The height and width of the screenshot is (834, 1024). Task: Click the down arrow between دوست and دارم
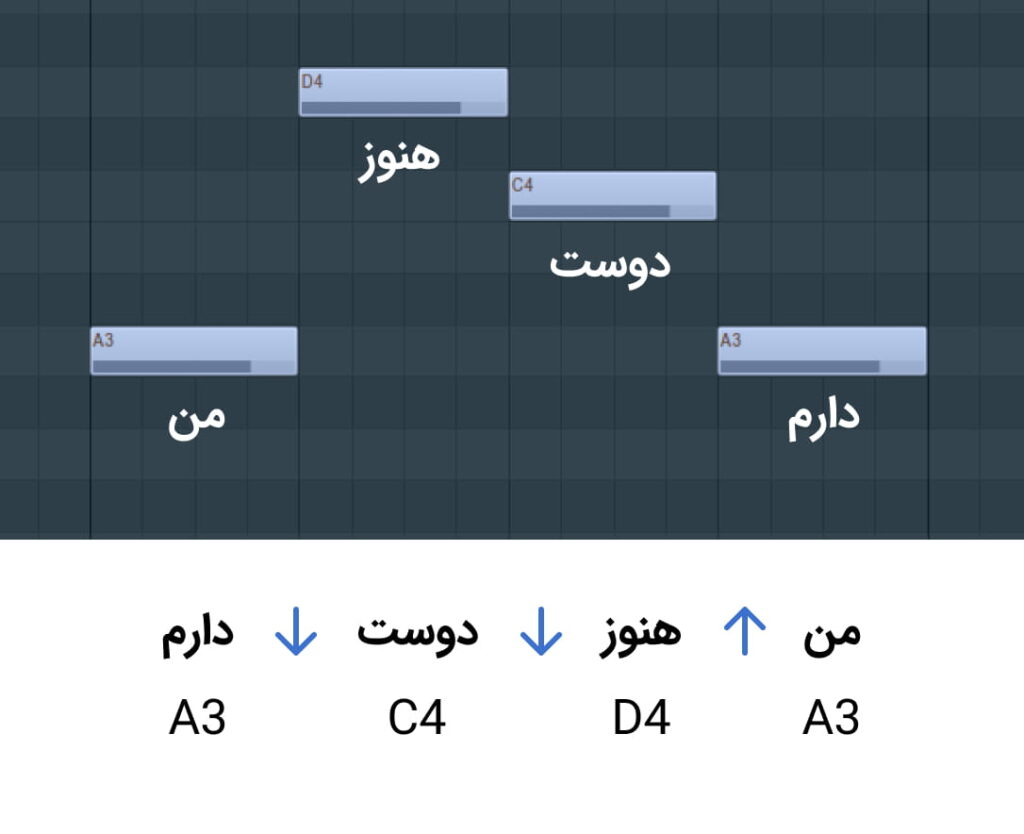(296, 631)
